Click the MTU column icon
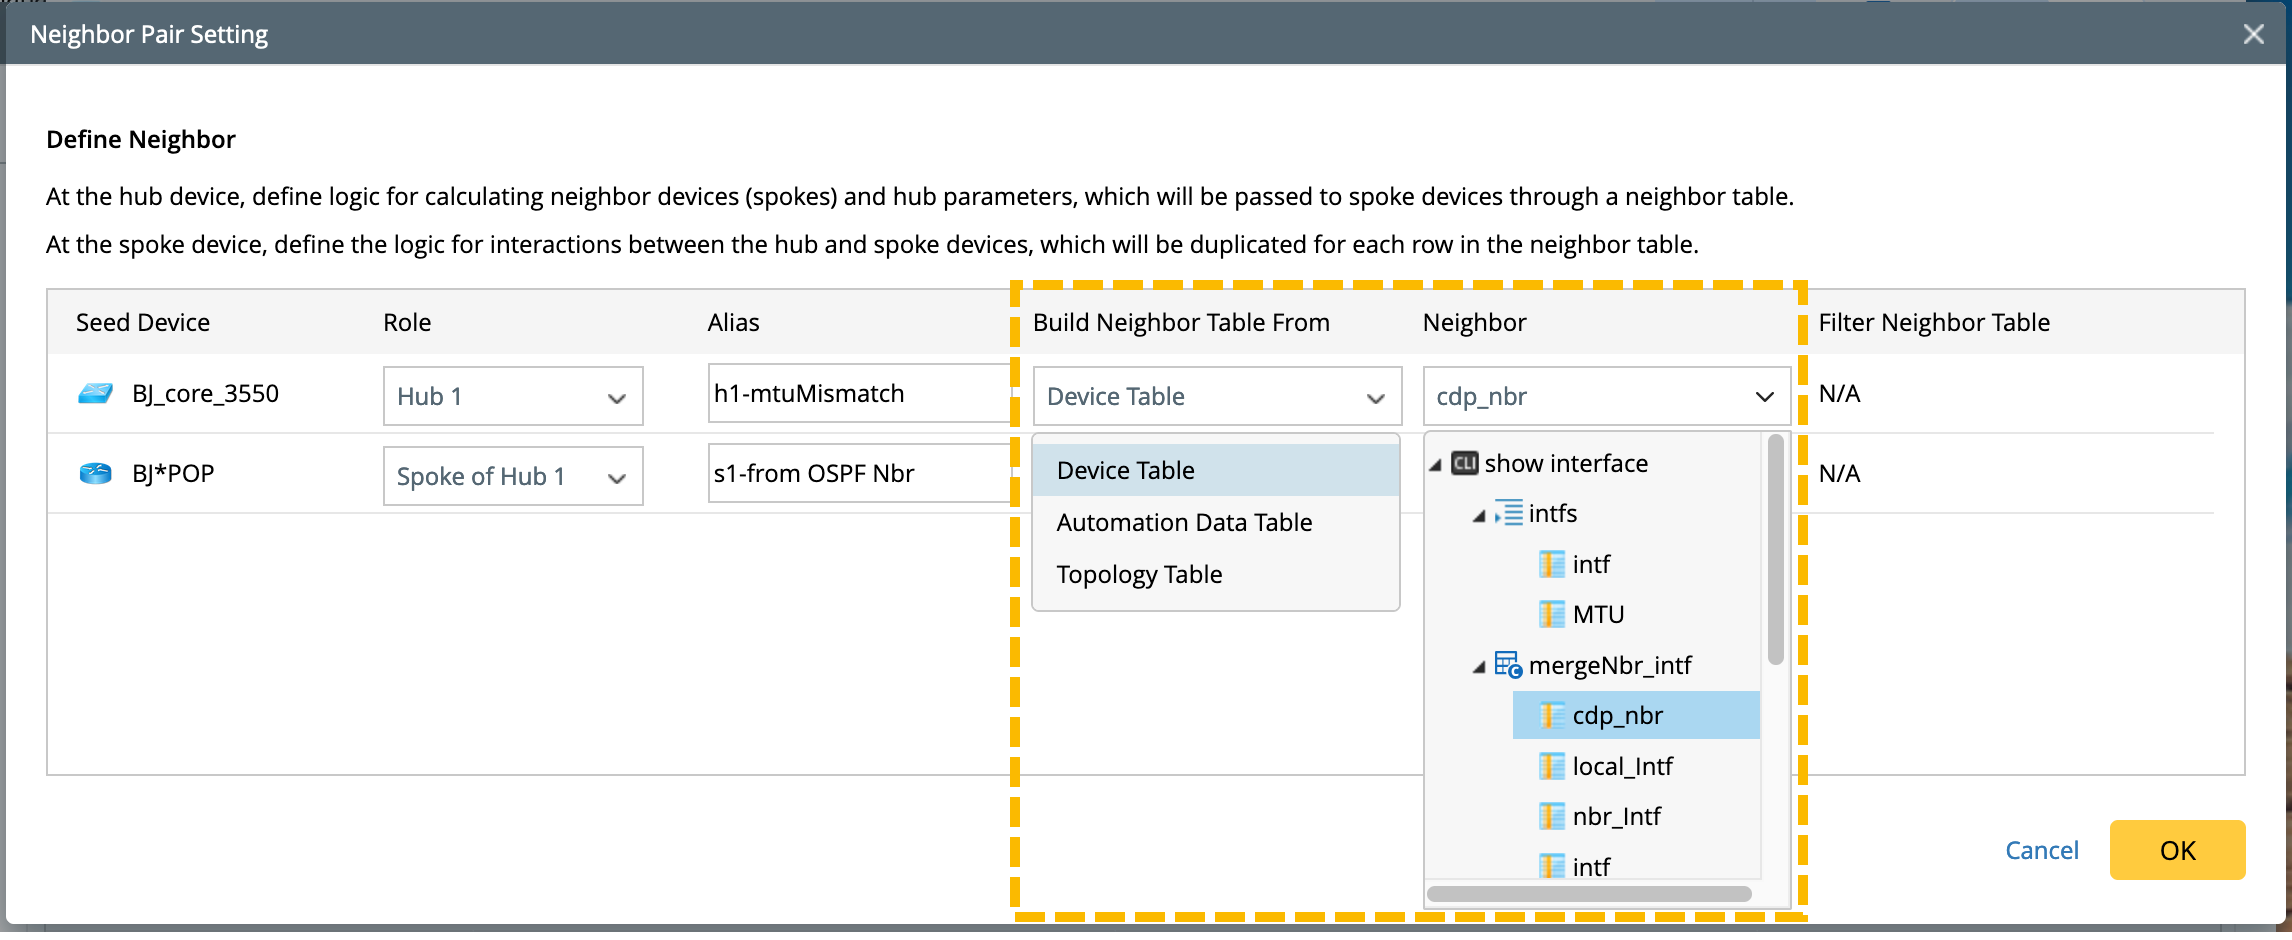This screenshot has width=2292, height=940. (x=1551, y=614)
